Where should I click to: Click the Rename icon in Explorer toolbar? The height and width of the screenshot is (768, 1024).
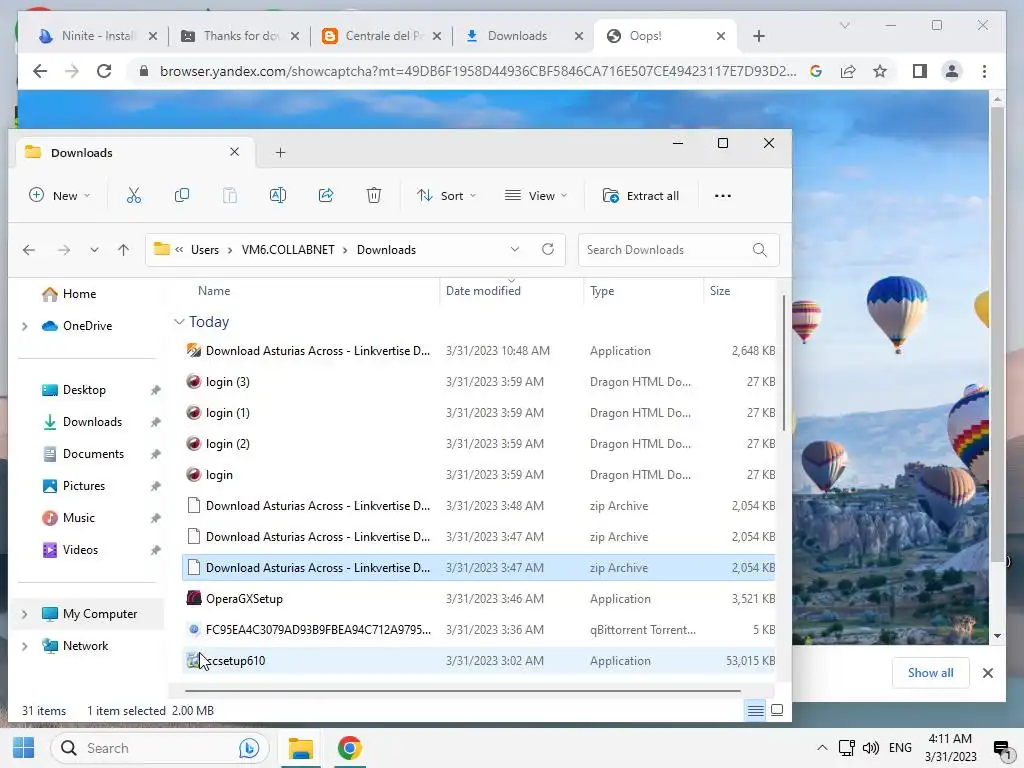pos(278,195)
